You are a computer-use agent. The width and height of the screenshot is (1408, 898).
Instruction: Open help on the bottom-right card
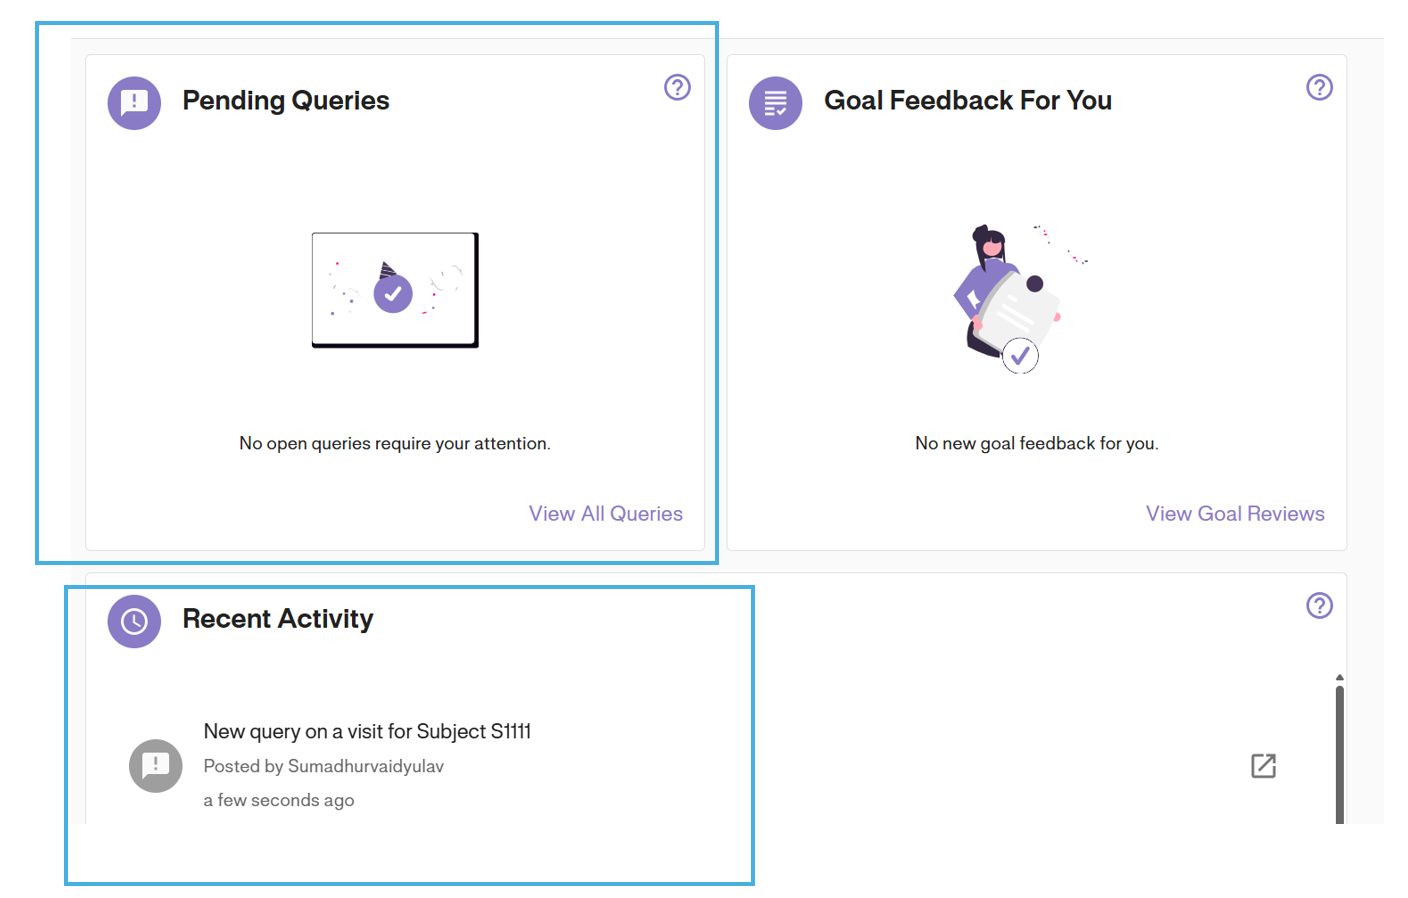tap(1320, 605)
